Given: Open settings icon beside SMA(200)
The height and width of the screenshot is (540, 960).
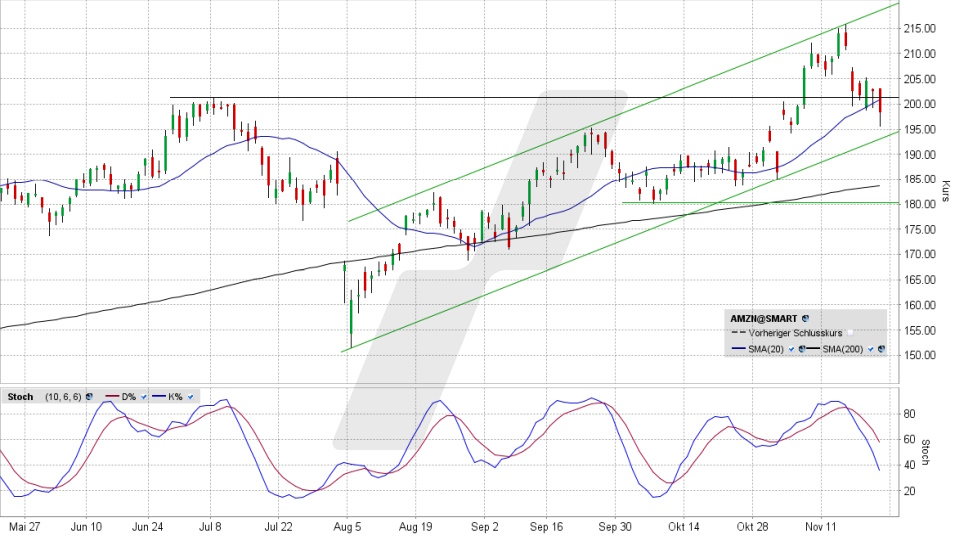Looking at the screenshot, I should [x=881, y=349].
